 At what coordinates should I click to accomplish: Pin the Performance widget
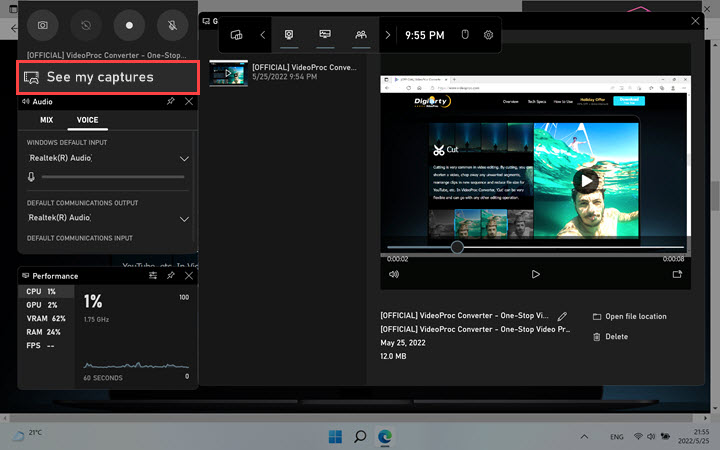pos(171,275)
